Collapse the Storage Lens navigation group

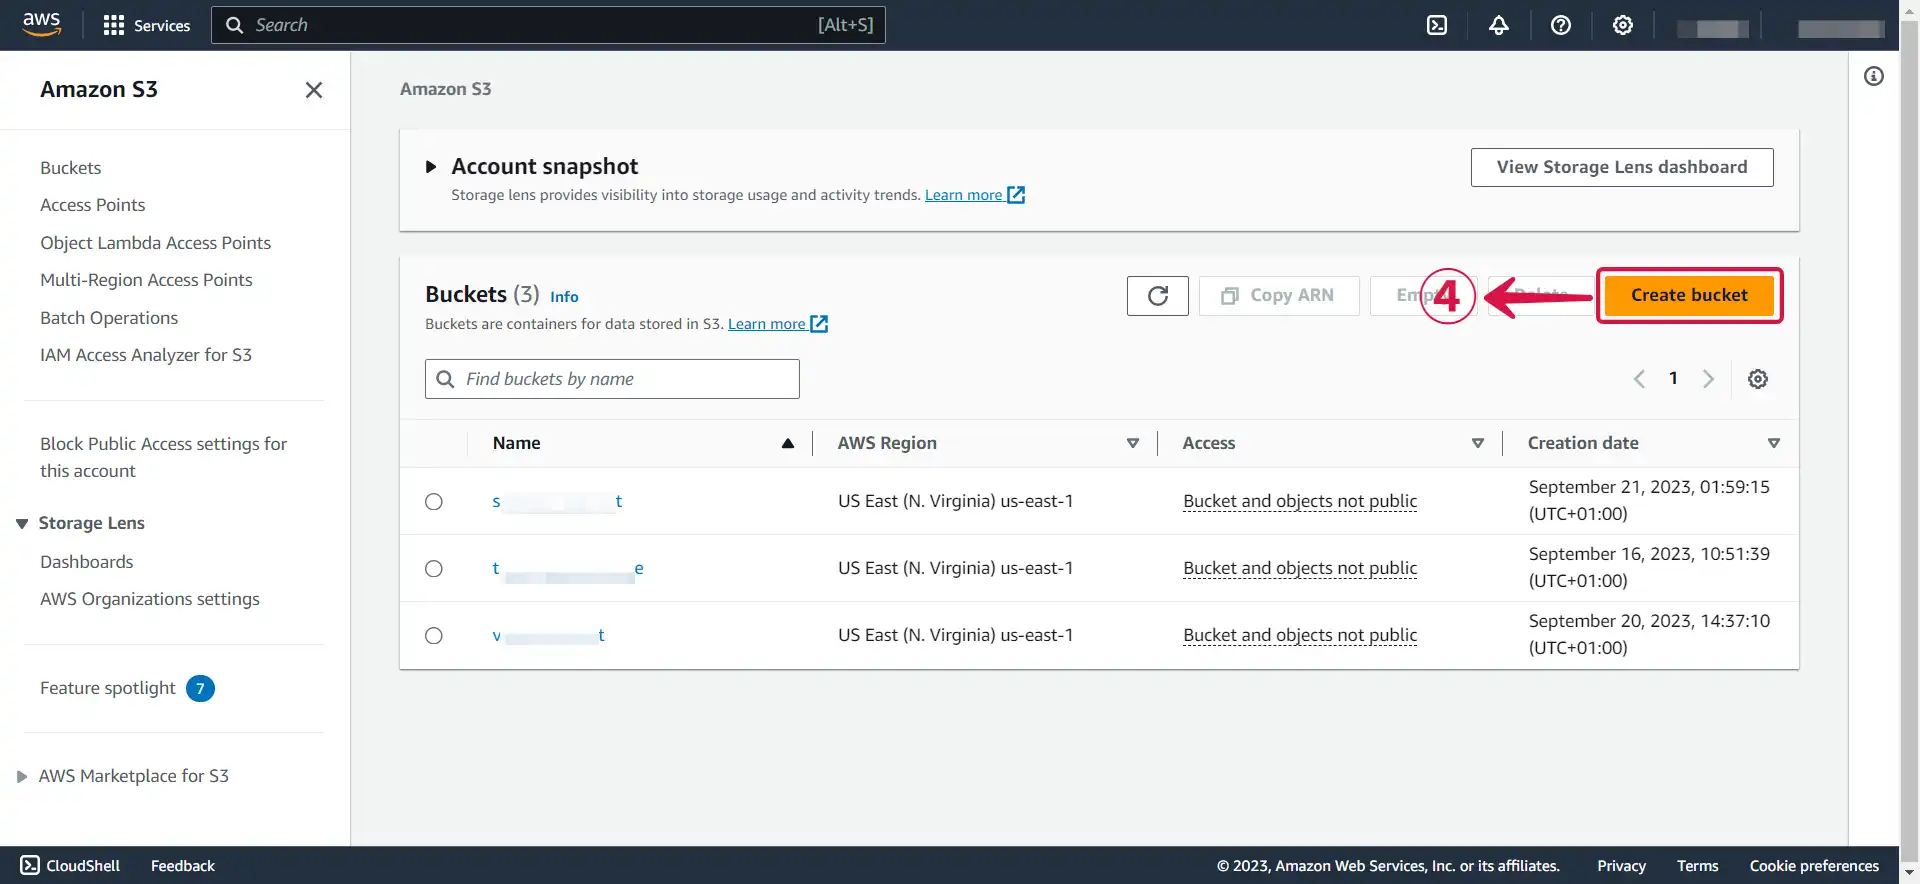click(x=22, y=524)
